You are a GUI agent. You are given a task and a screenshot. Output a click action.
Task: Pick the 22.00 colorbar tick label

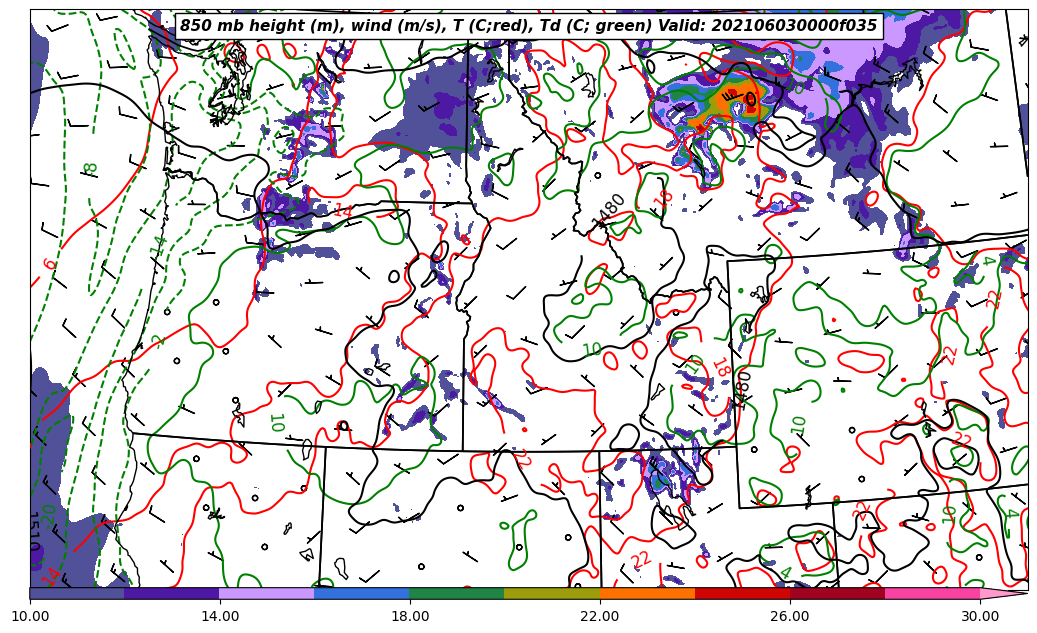coord(600,617)
